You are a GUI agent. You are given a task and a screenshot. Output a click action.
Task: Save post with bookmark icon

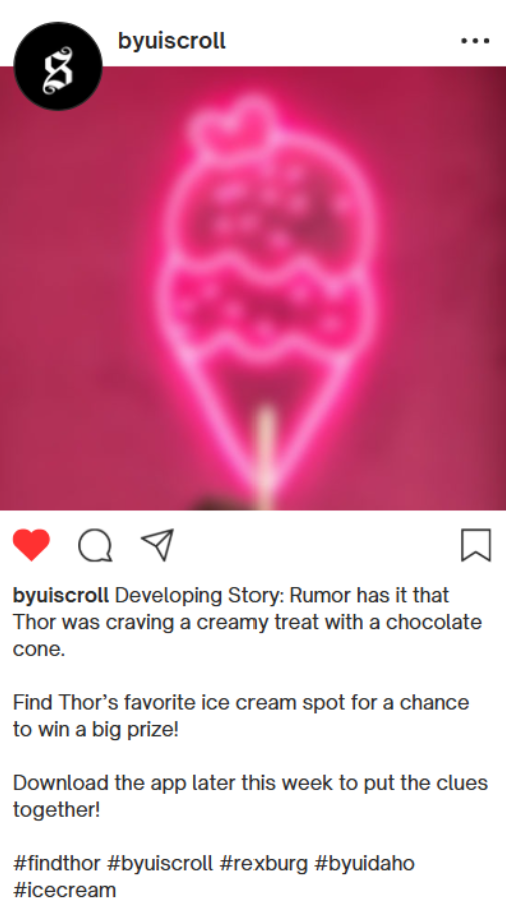click(x=476, y=545)
